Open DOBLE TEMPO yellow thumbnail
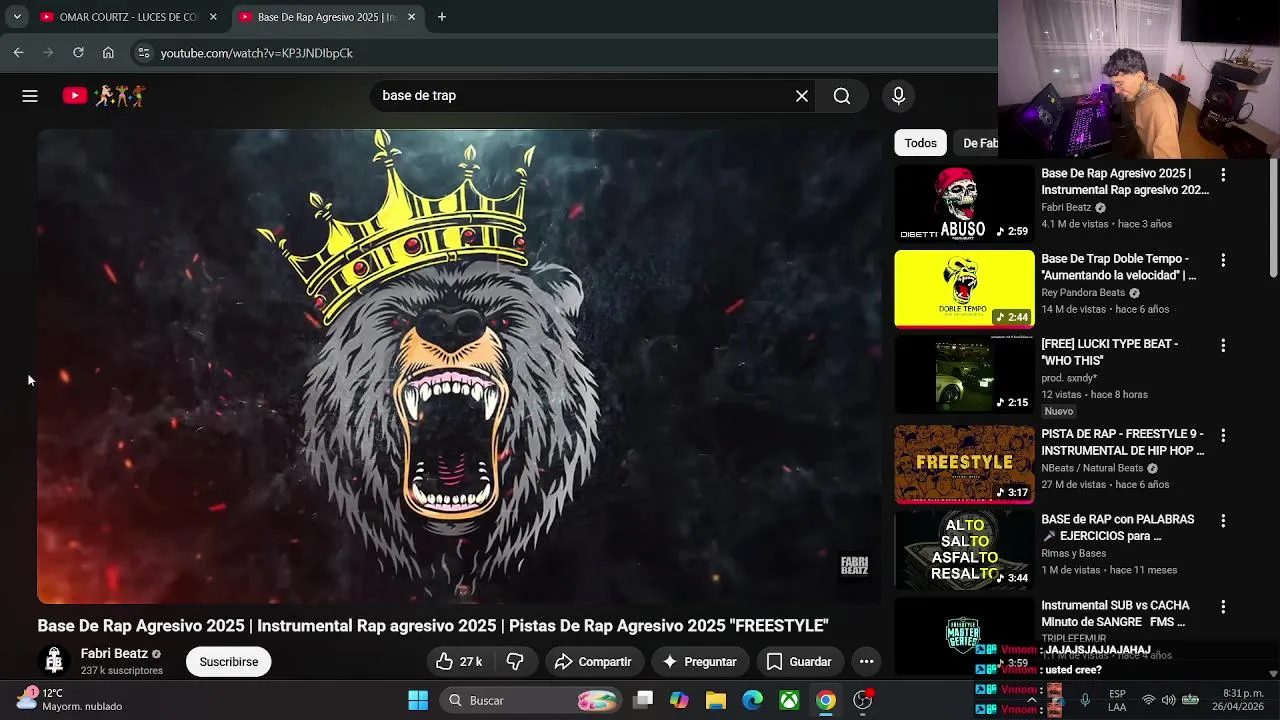The image size is (1280, 720). pos(964,289)
